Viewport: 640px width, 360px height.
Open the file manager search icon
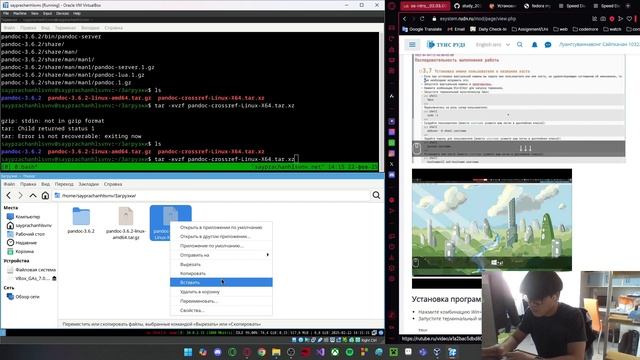pos(376,196)
